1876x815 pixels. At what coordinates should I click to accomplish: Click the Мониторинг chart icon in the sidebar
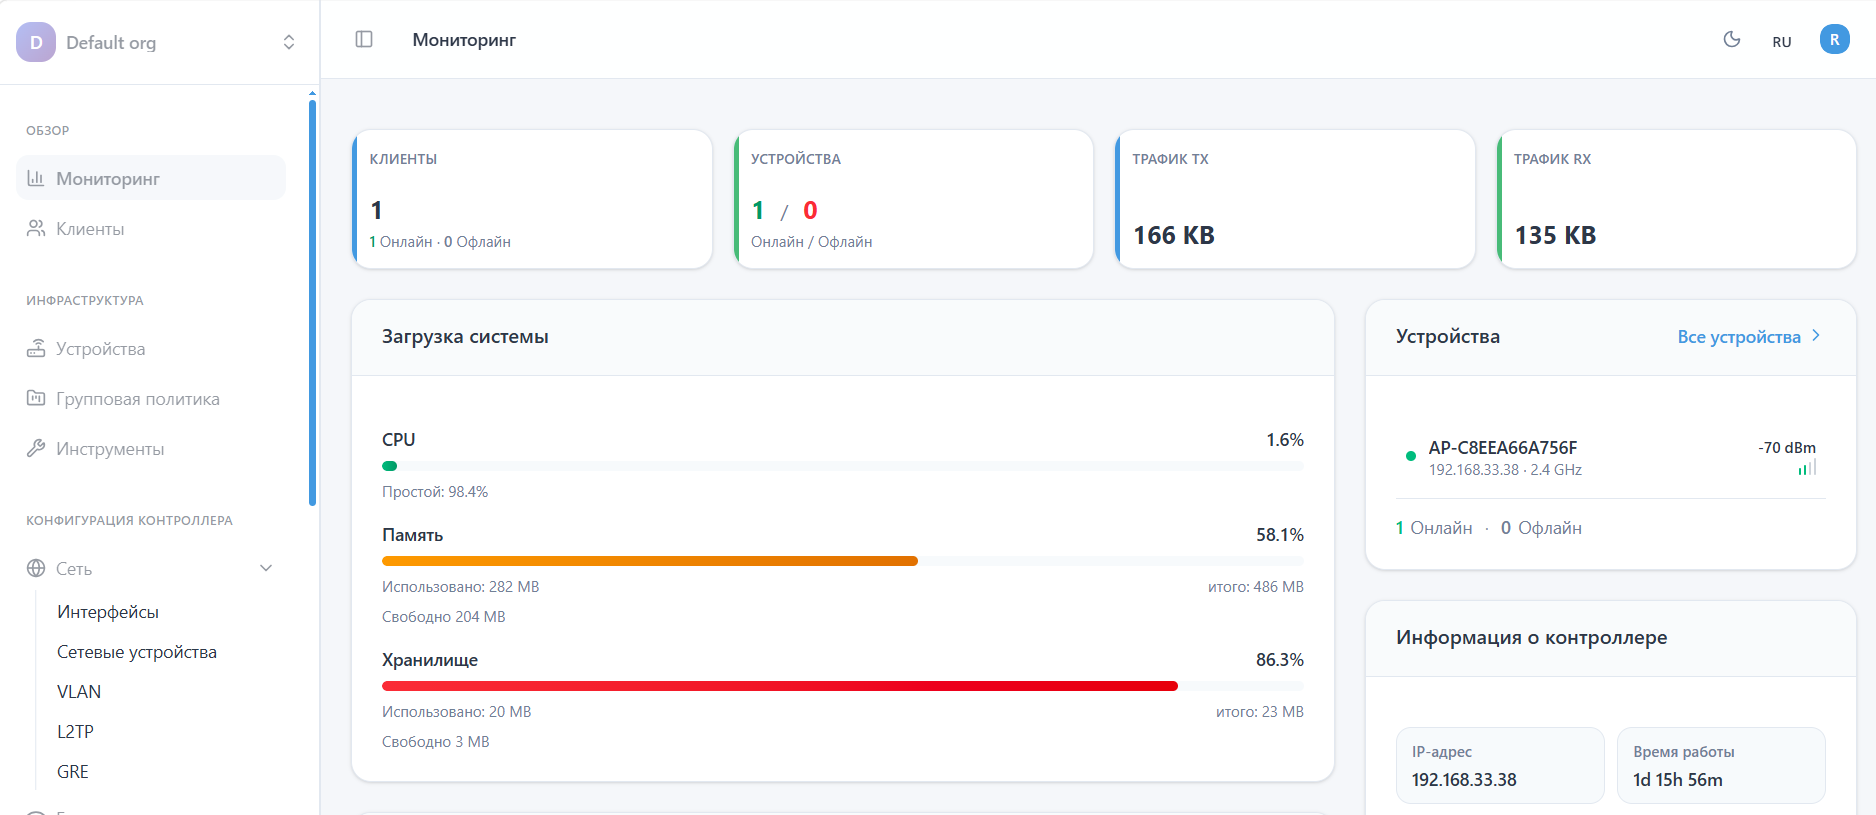click(x=36, y=178)
